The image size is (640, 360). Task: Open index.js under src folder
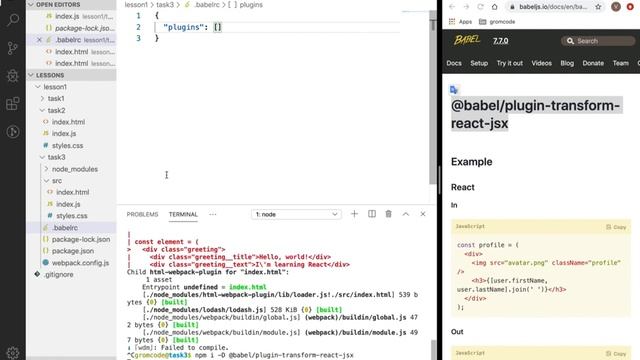click(x=72, y=204)
